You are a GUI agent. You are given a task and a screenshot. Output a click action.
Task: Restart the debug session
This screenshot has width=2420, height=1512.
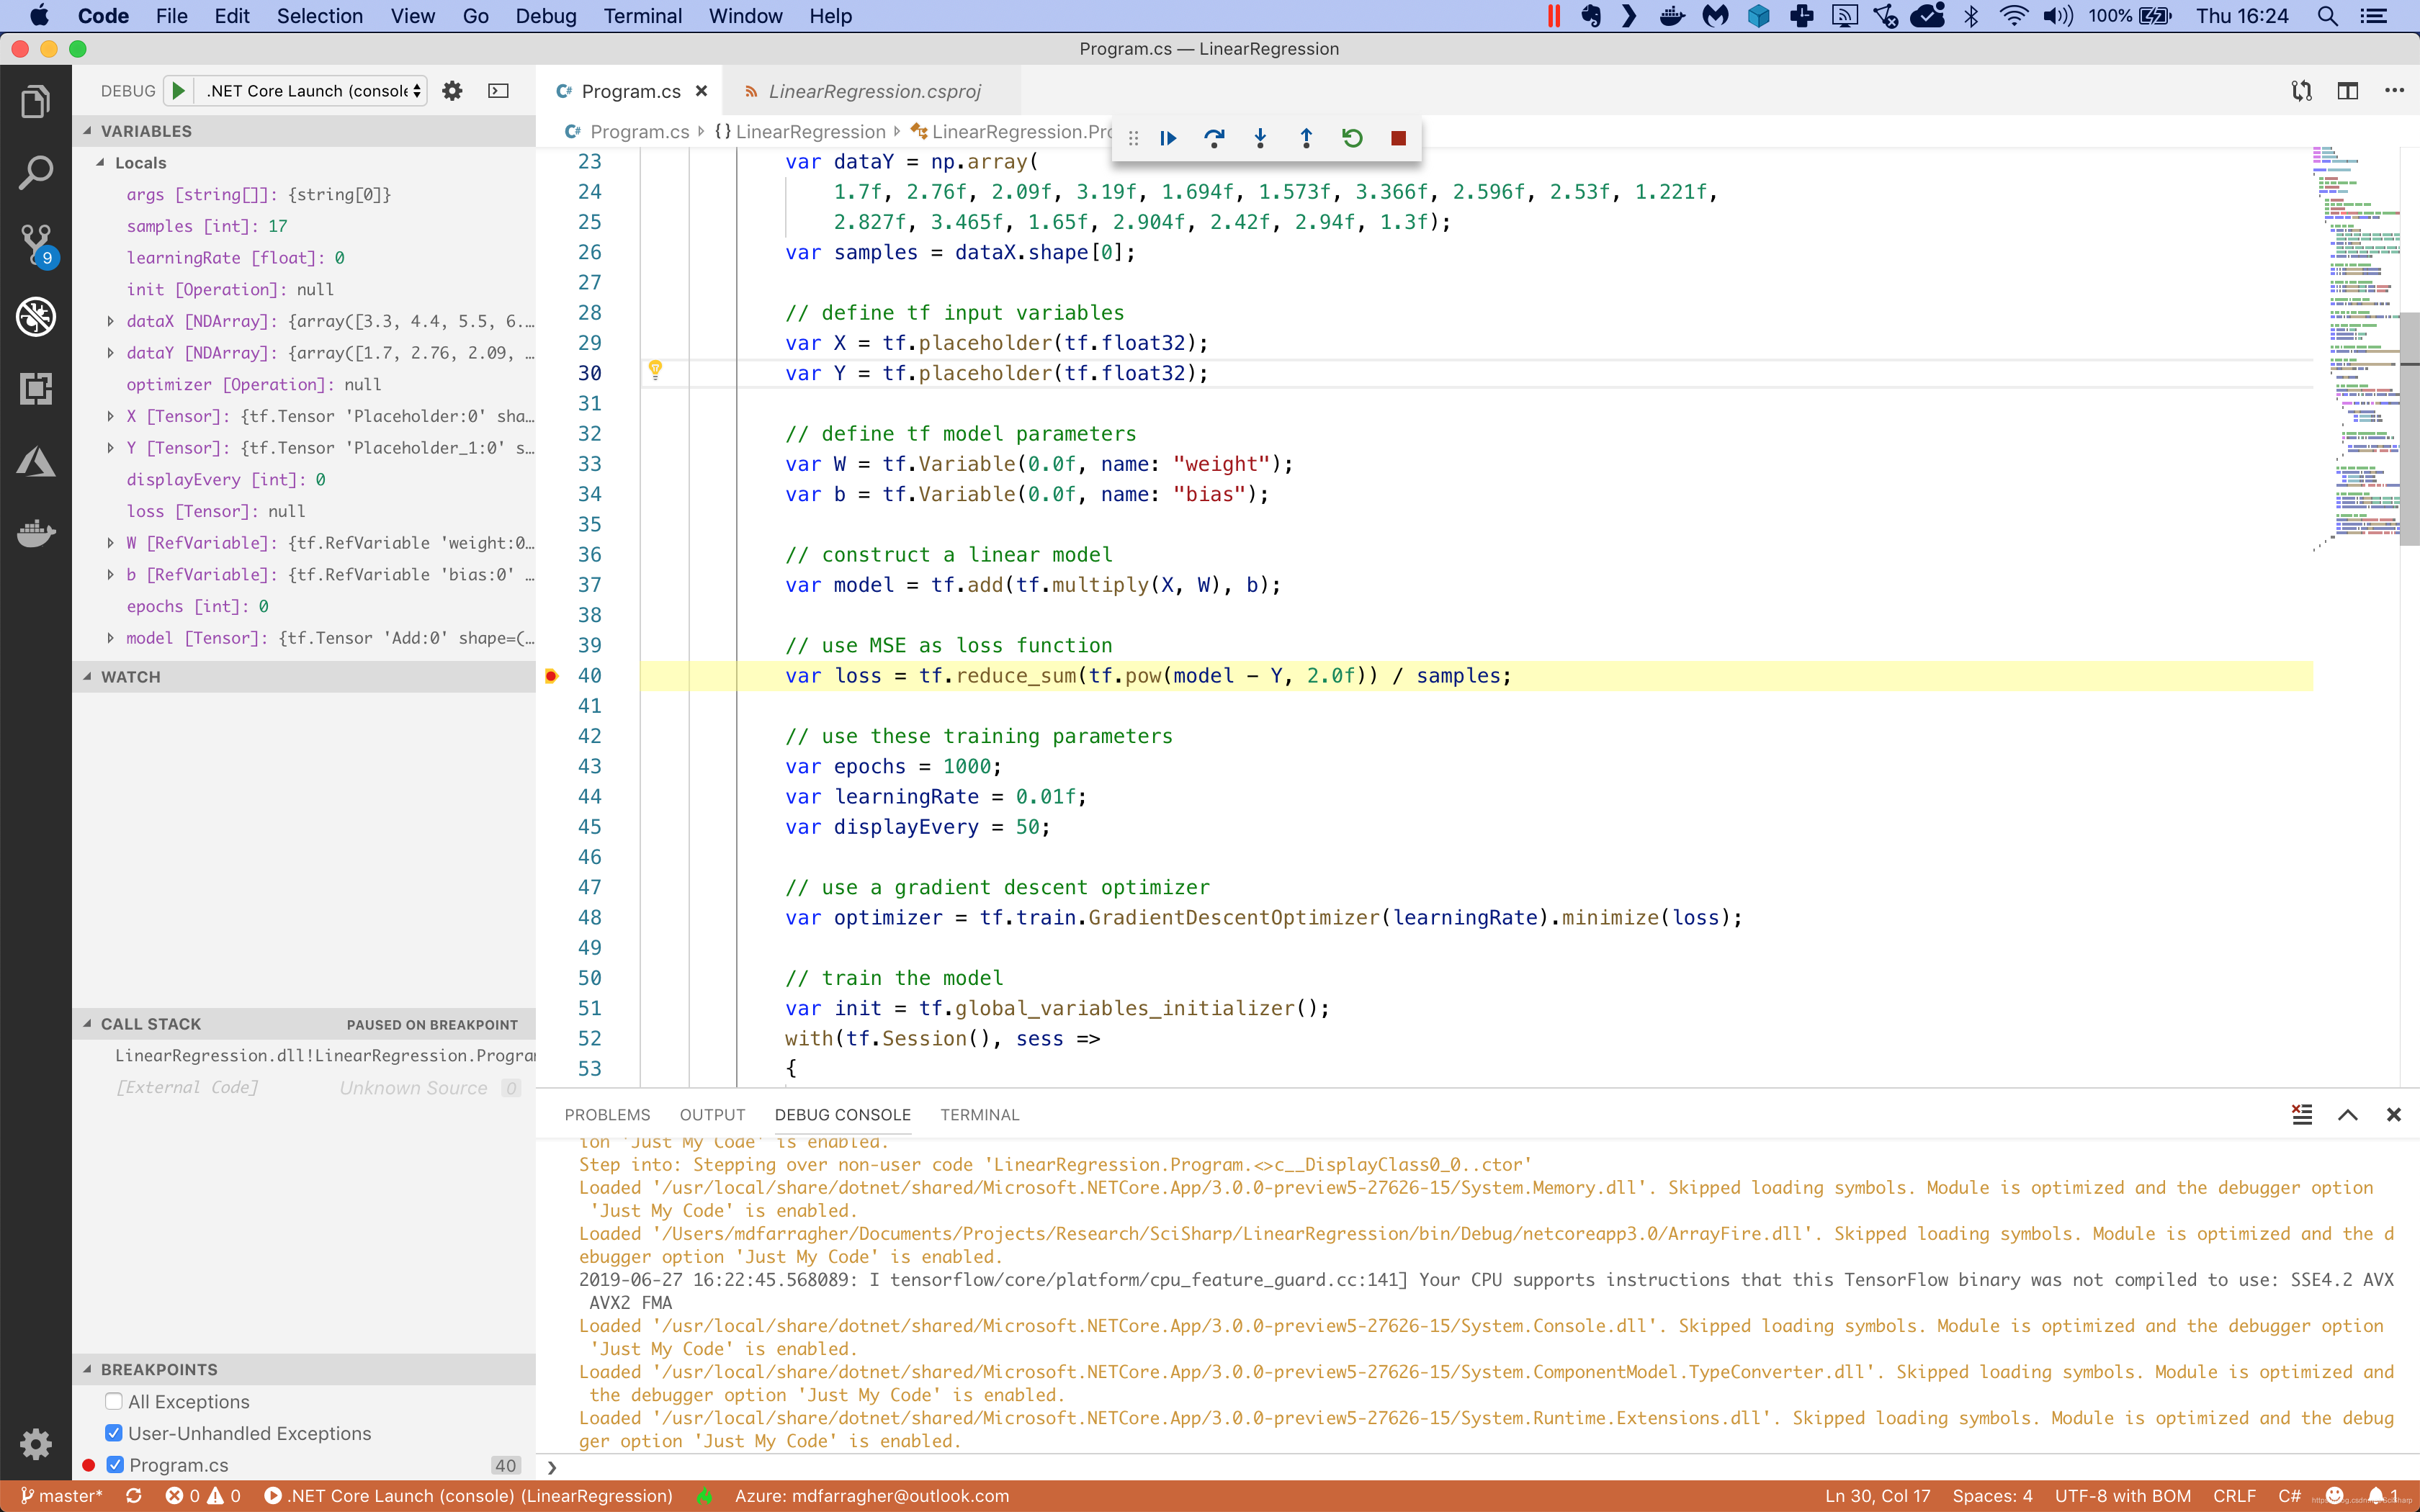[1352, 138]
